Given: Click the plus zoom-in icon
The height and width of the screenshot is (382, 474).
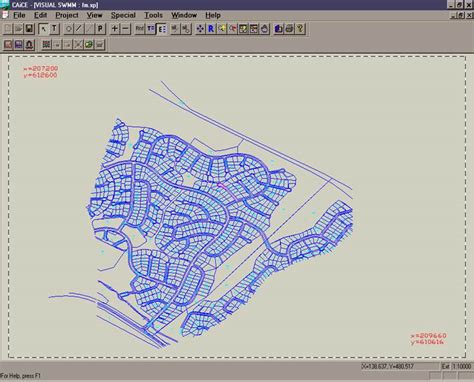Looking at the screenshot, I should coord(114,29).
